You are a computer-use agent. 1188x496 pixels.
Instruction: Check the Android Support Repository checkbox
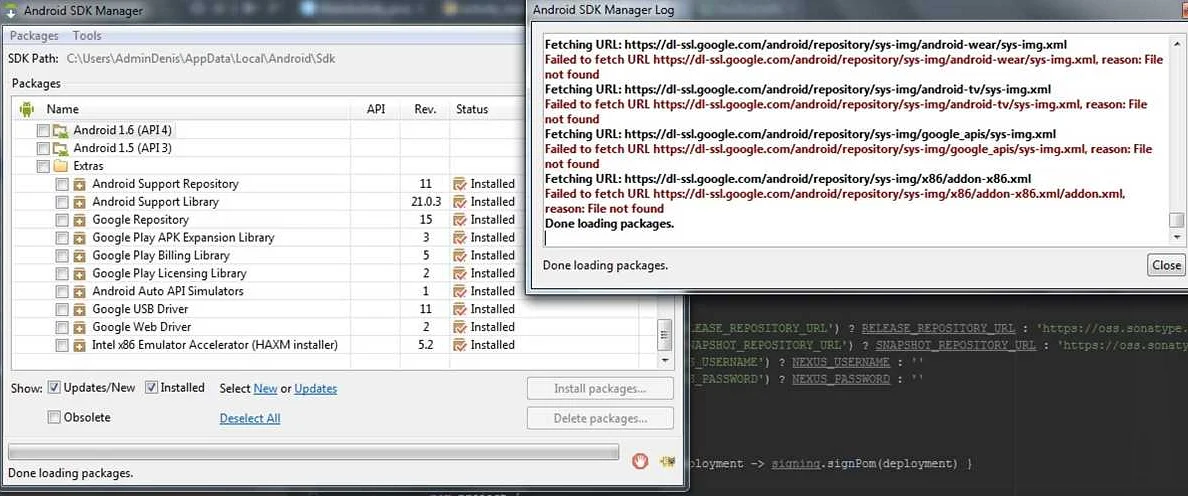tap(62, 184)
